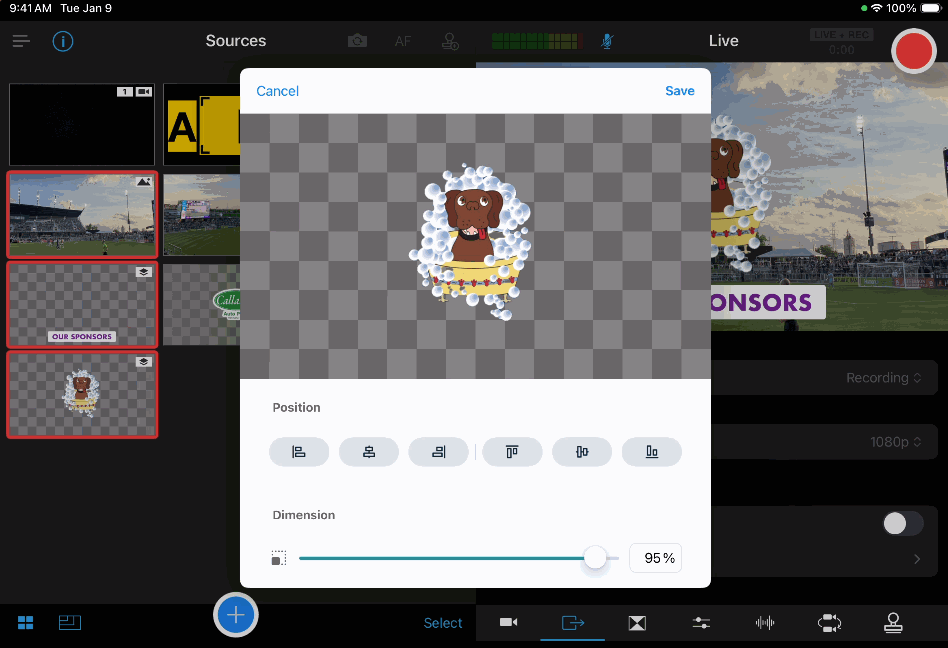This screenshot has width=948, height=648.
Task: Select the OUR SPONSORS overlay thumbnail
Action: pos(82,305)
